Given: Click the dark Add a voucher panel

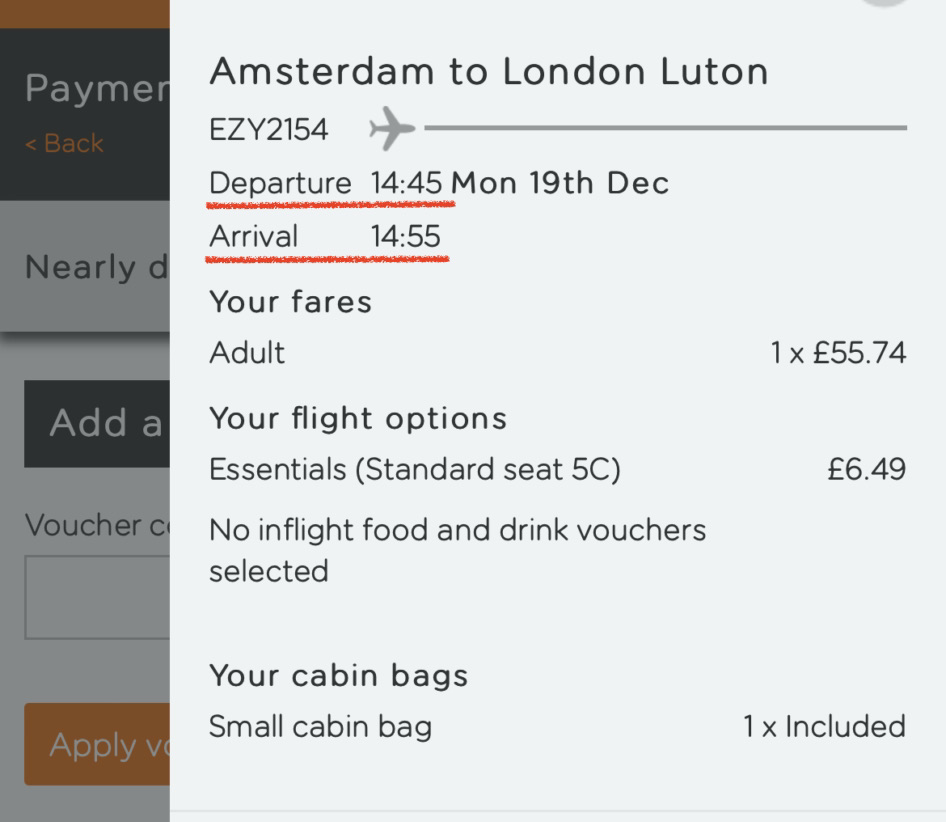Looking at the screenshot, I should [x=97, y=424].
